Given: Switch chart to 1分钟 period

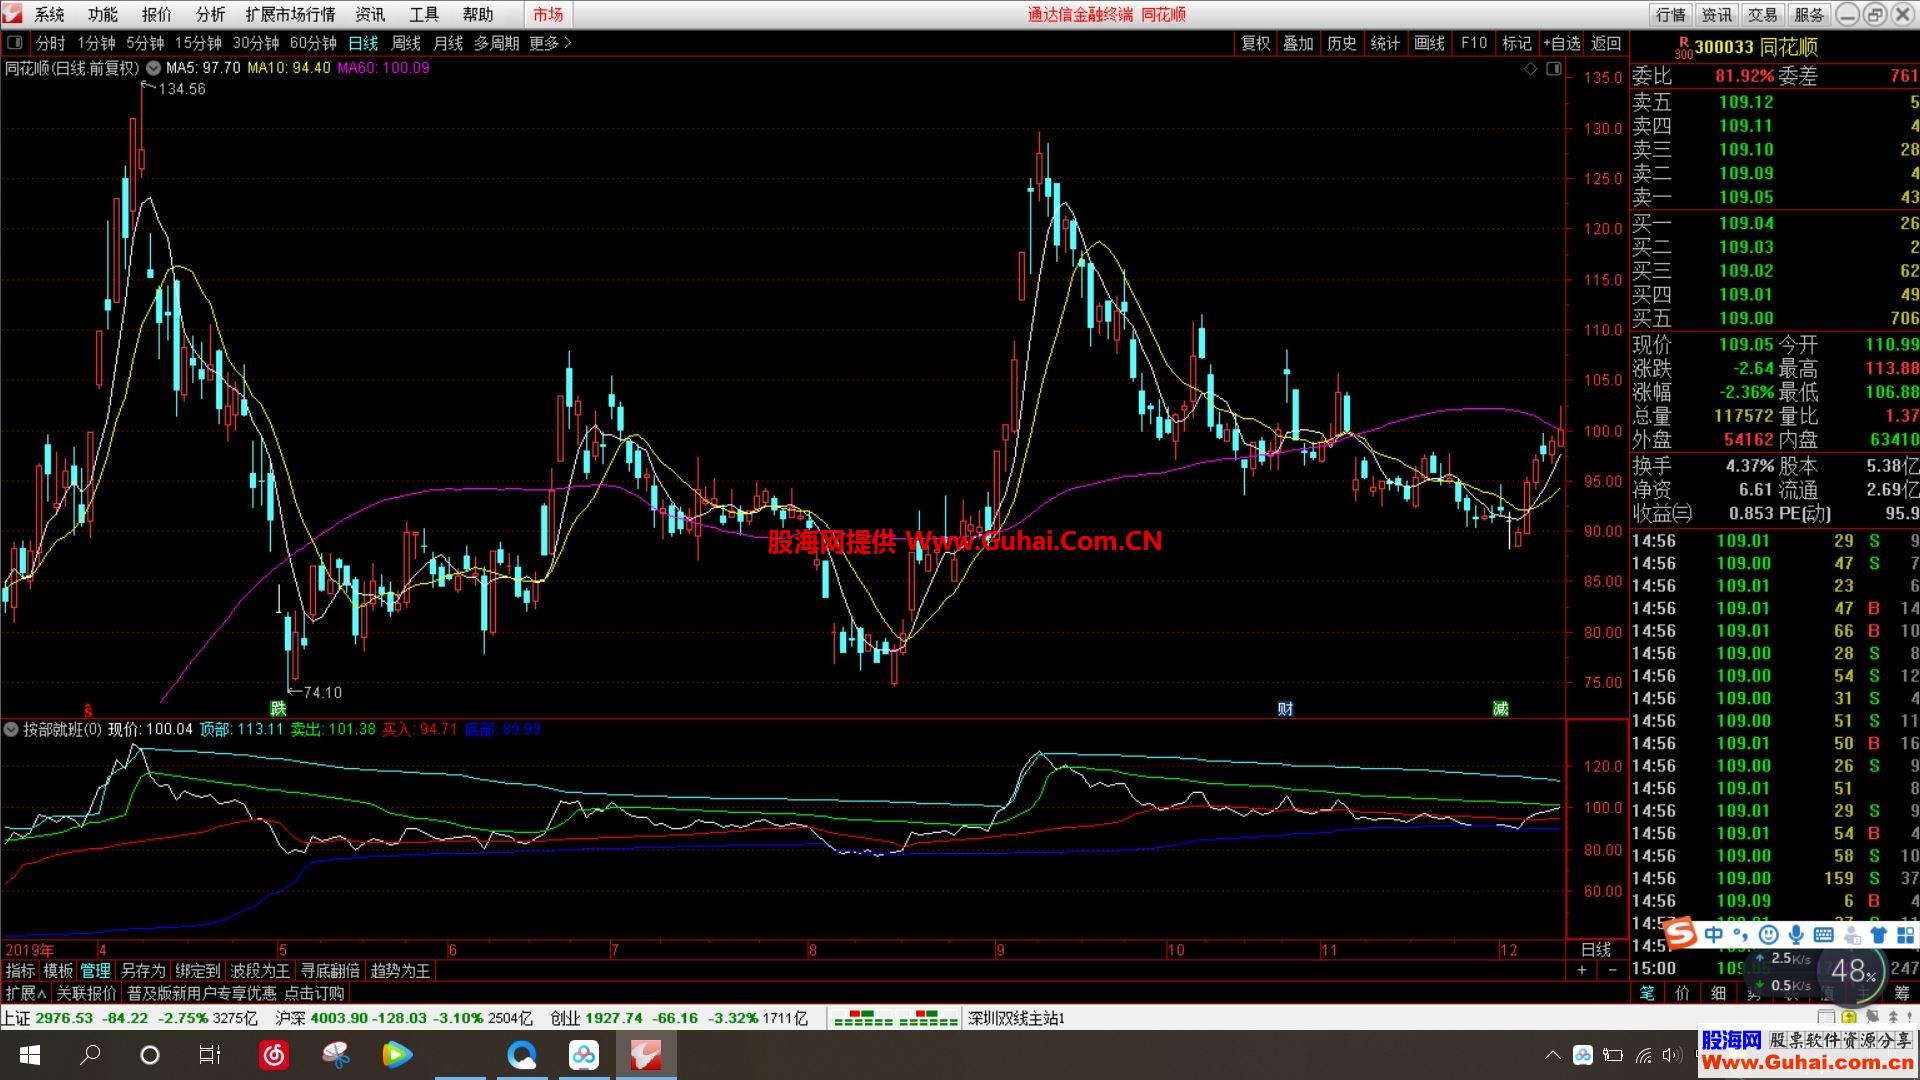Looking at the screenshot, I should [97, 43].
